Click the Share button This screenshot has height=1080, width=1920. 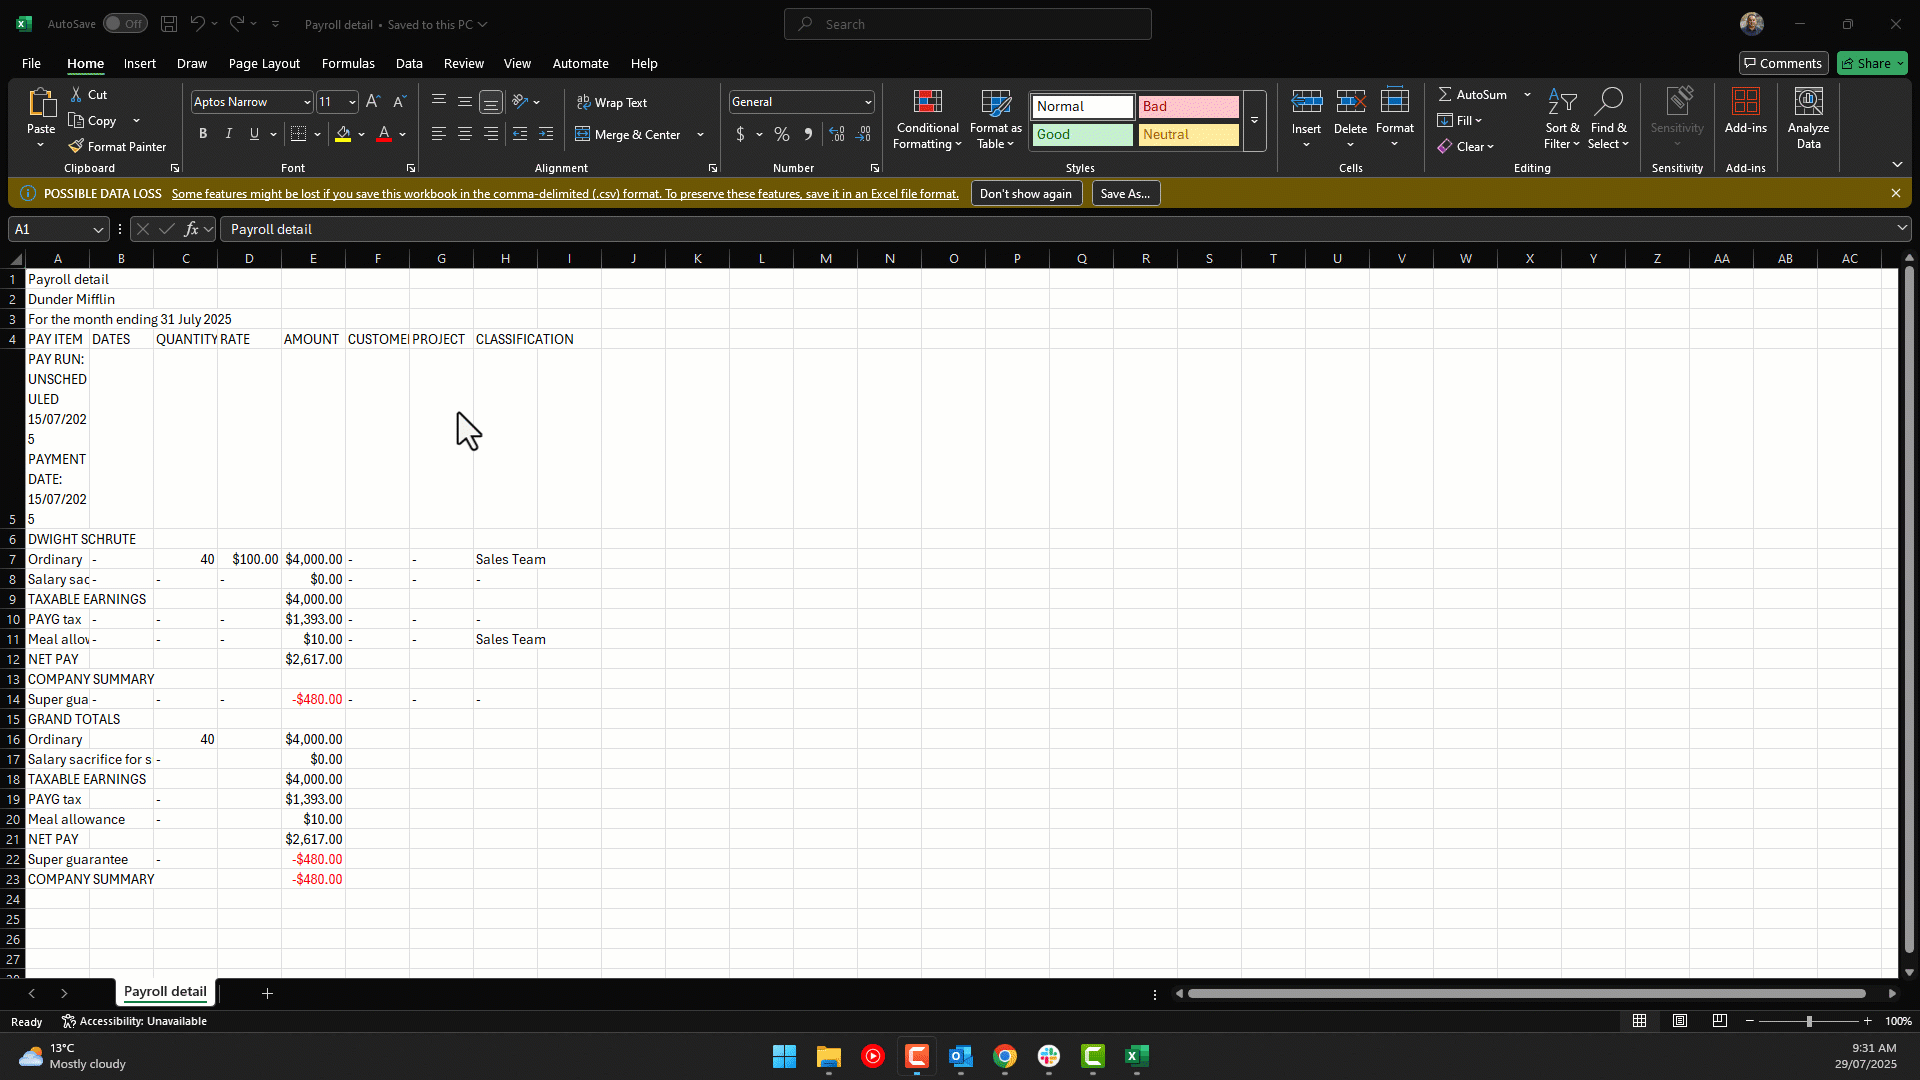(1872, 63)
